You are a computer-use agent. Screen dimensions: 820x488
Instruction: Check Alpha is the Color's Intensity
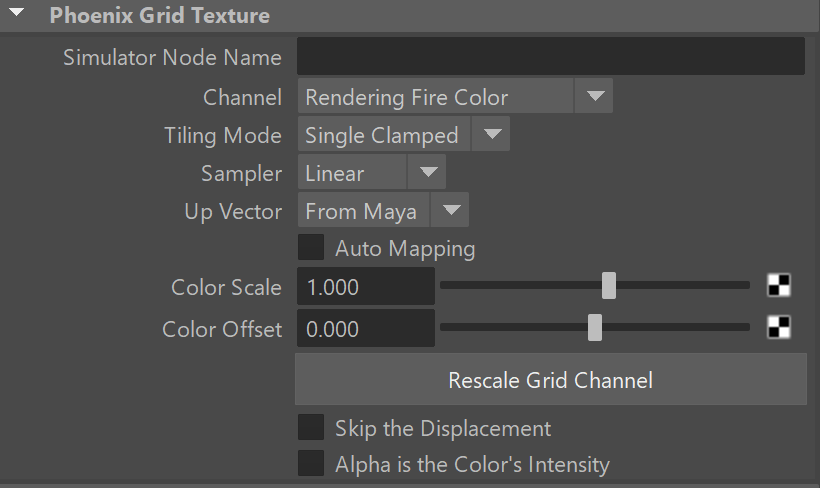[x=311, y=463]
